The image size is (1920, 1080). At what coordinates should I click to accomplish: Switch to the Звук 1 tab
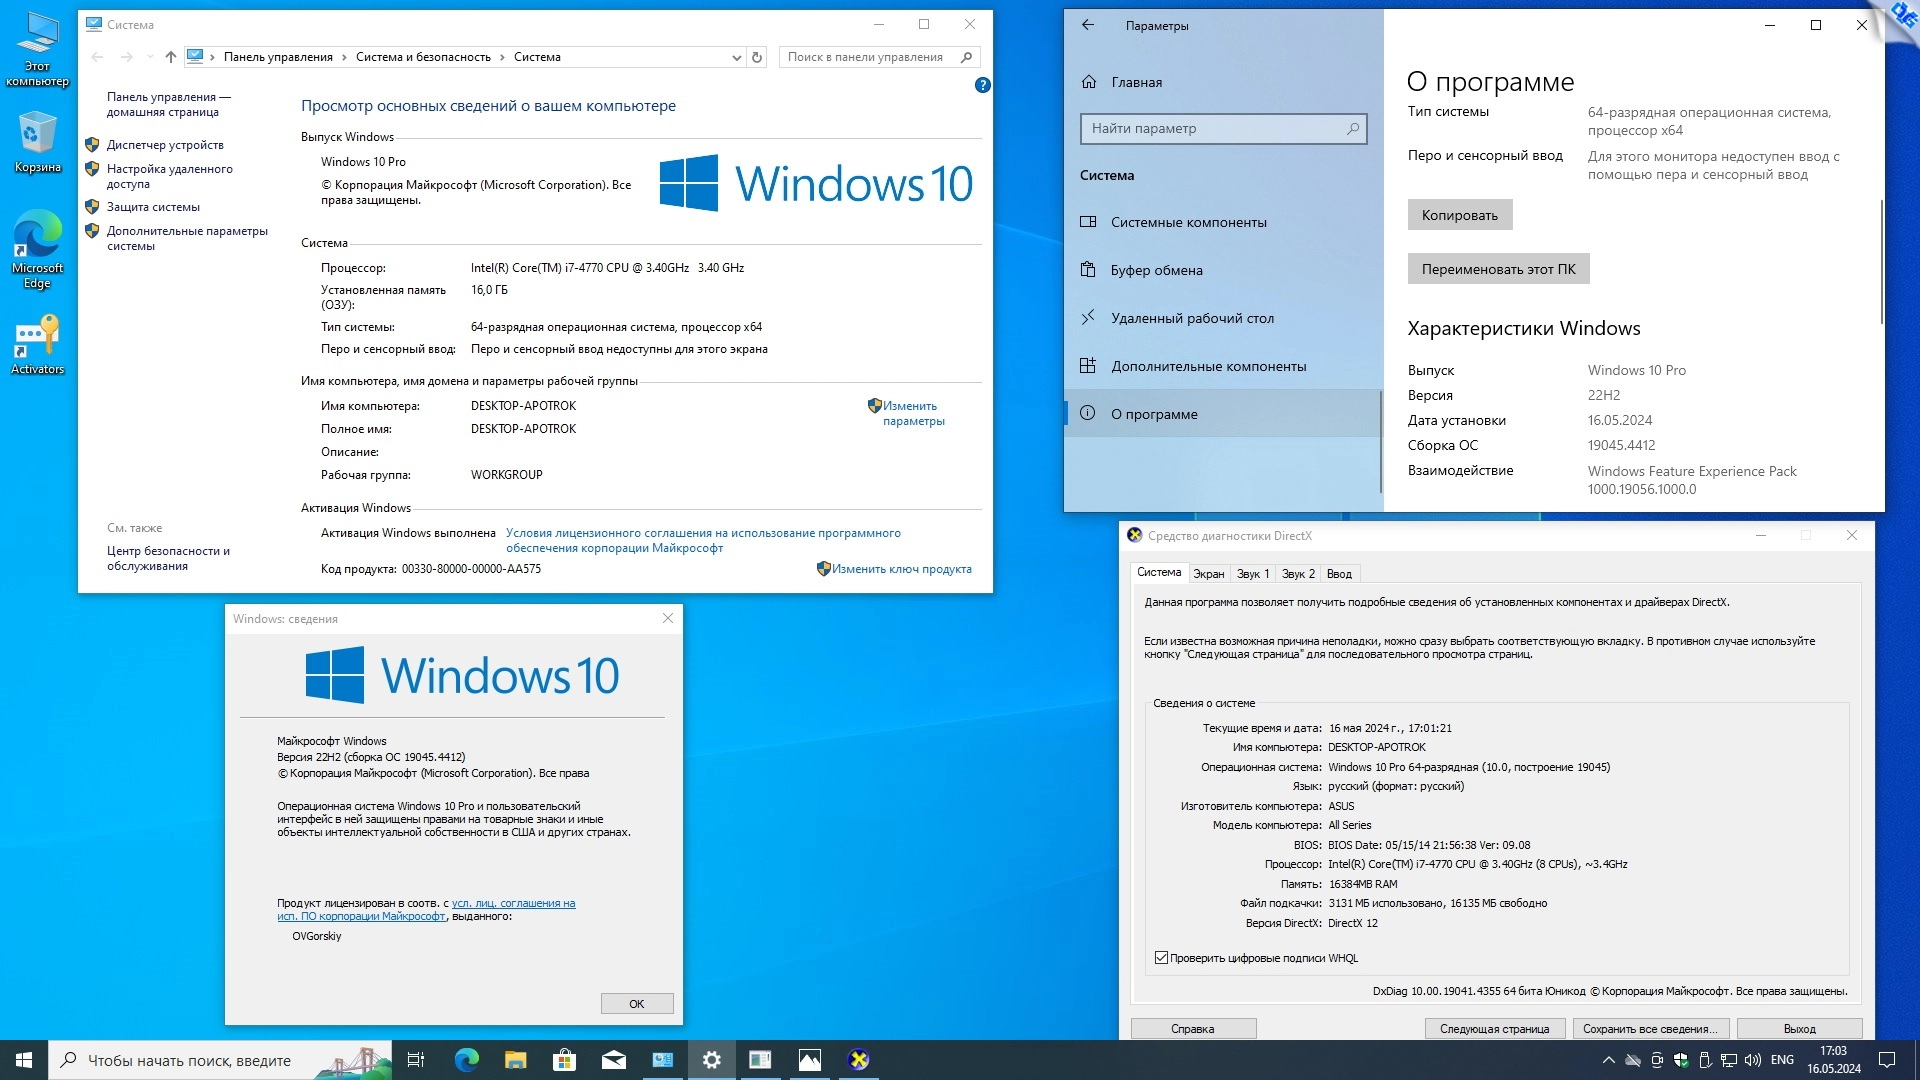click(1252, 574)
